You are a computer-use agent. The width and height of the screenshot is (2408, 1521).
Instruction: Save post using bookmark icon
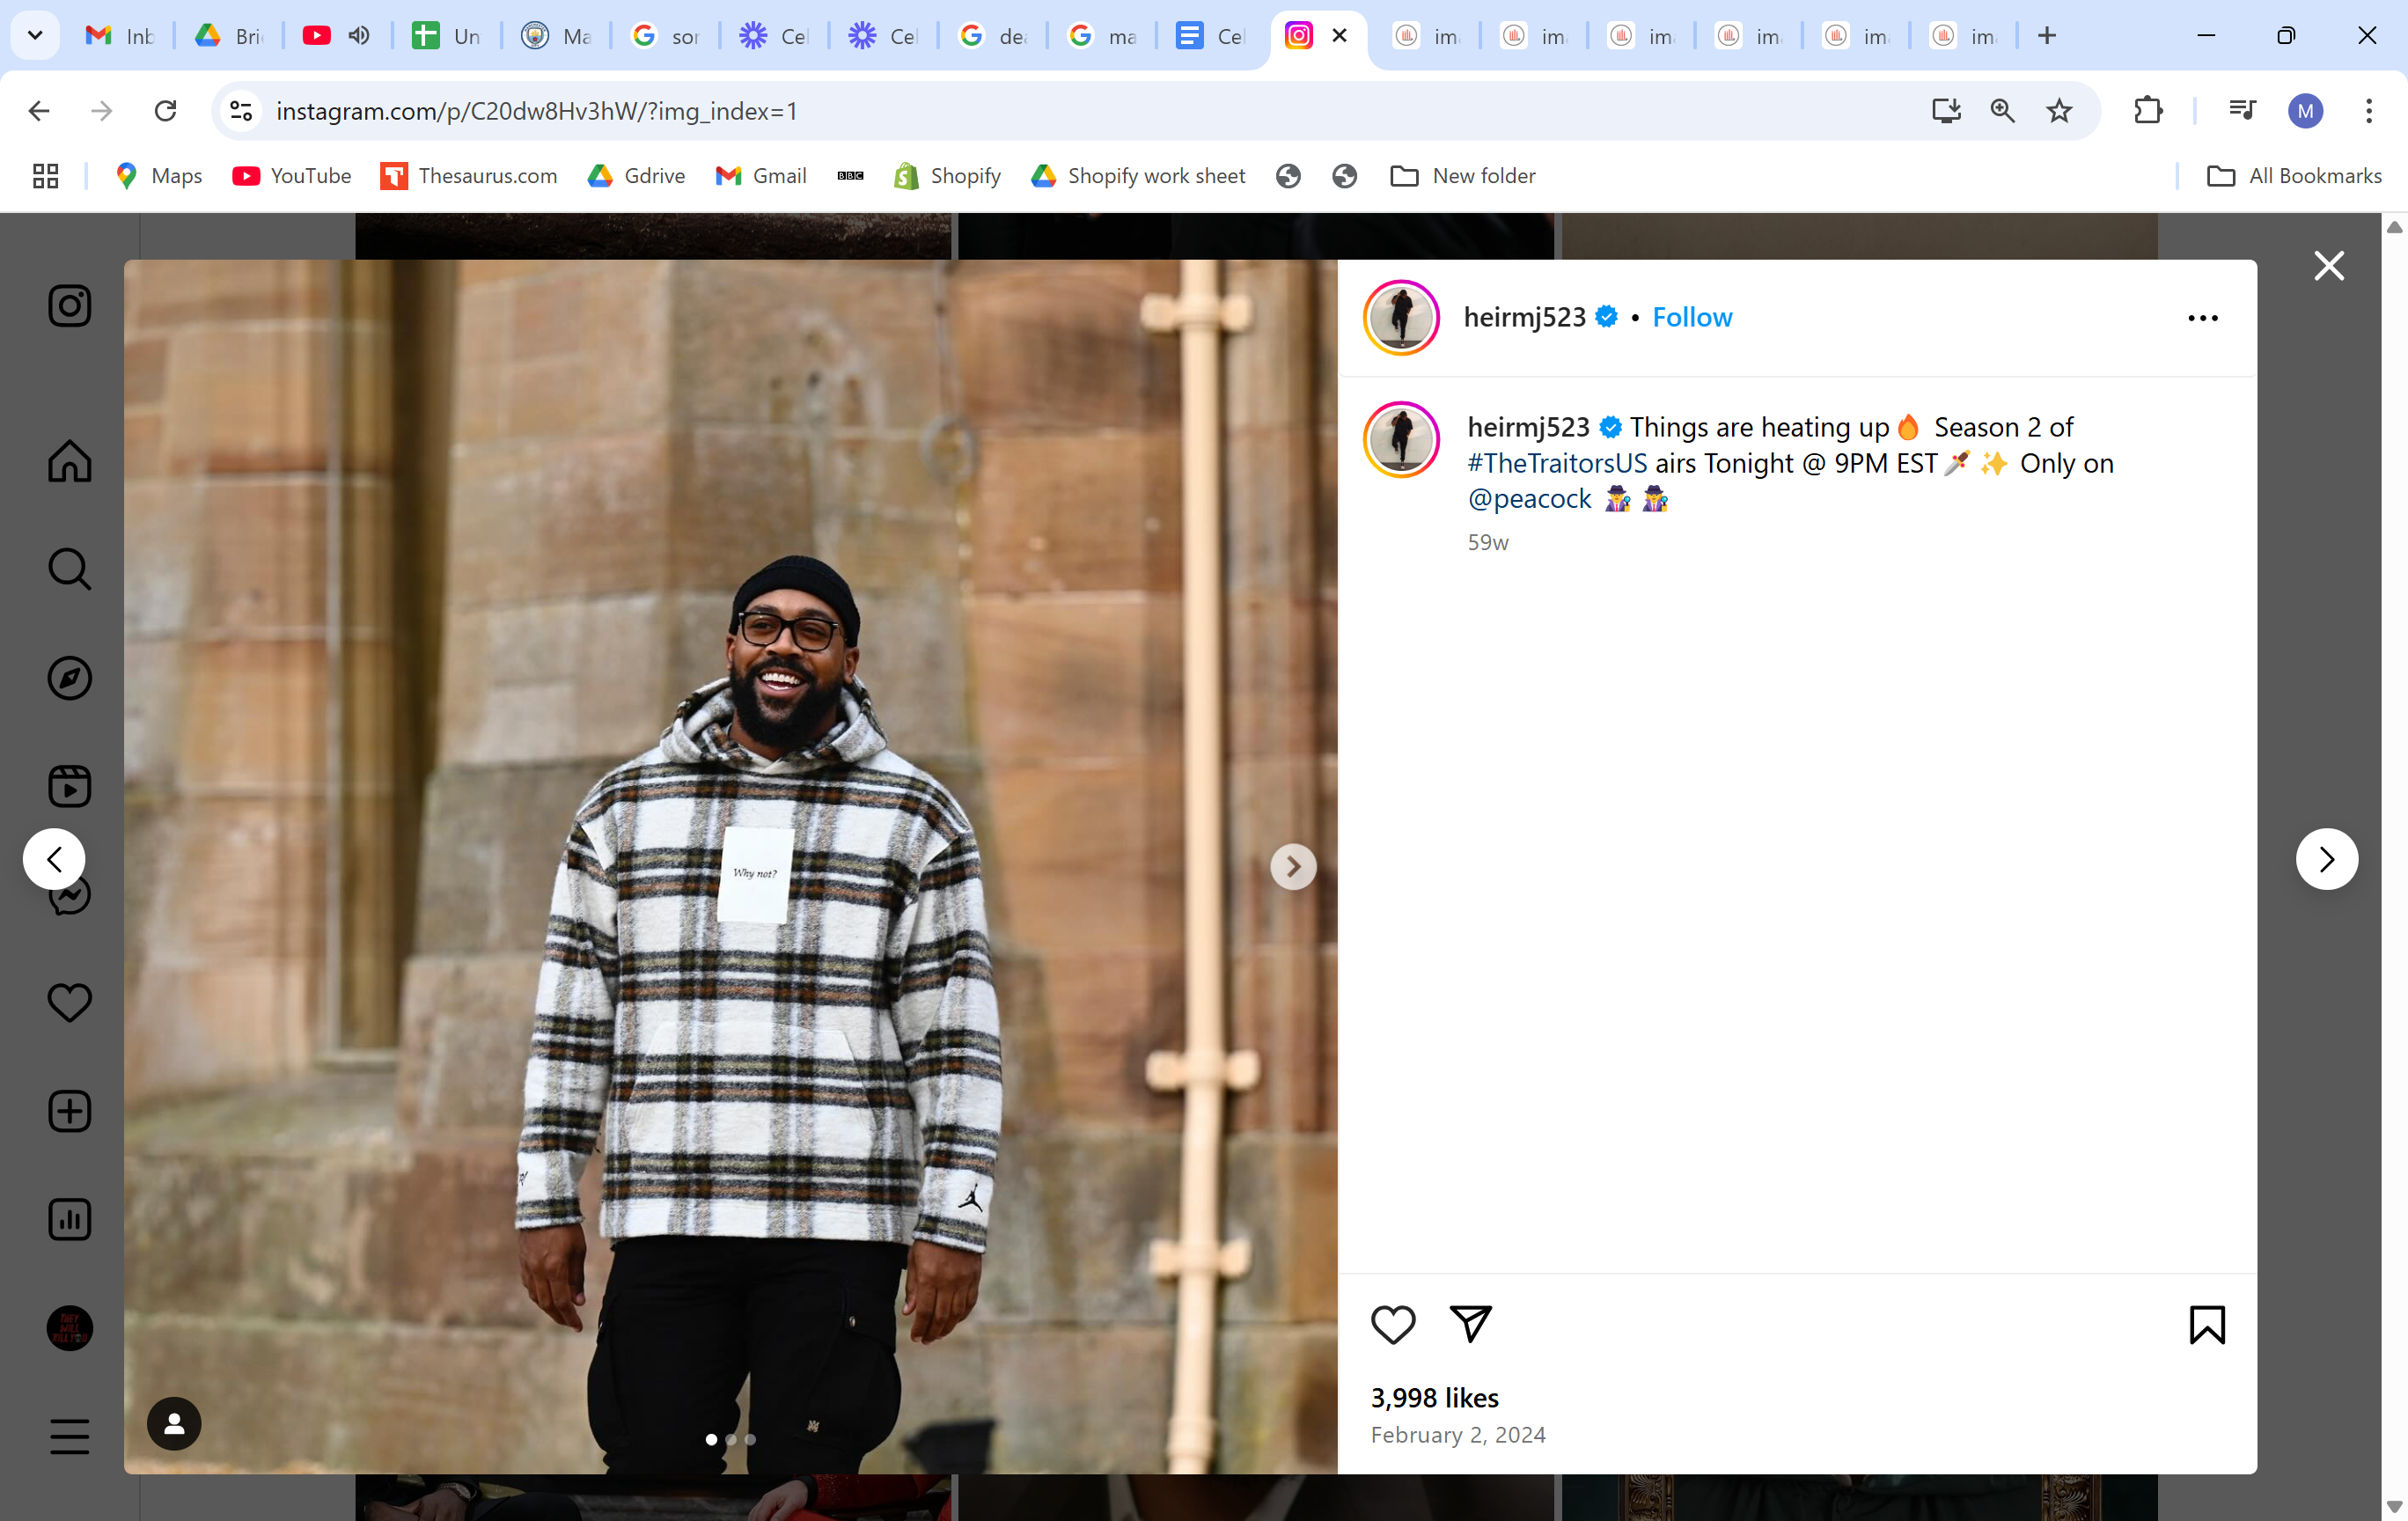[2206, 1324]
